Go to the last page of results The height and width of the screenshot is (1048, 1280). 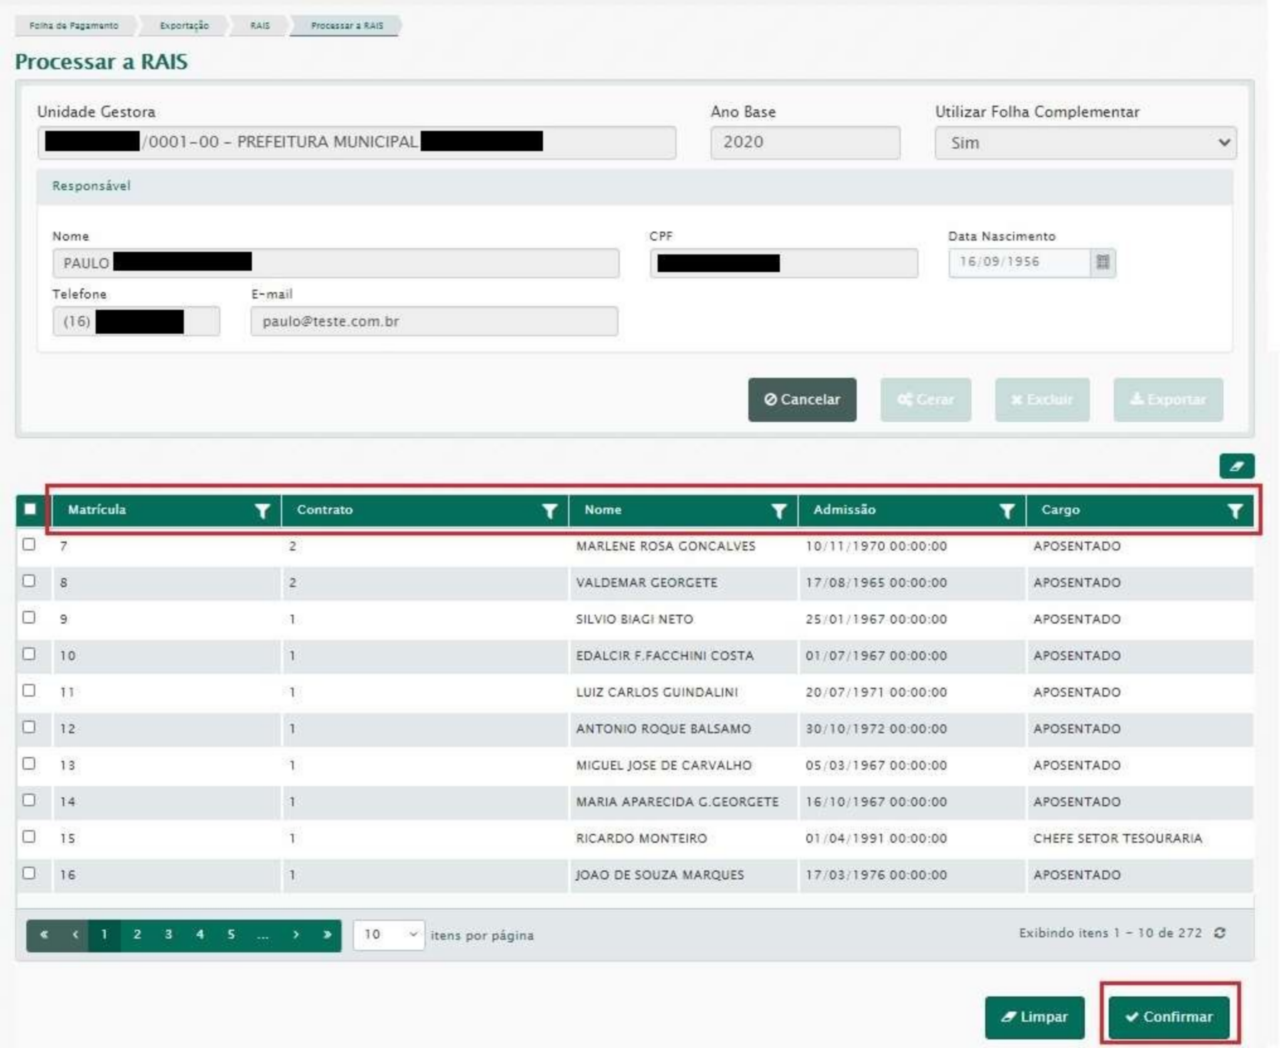327,935
